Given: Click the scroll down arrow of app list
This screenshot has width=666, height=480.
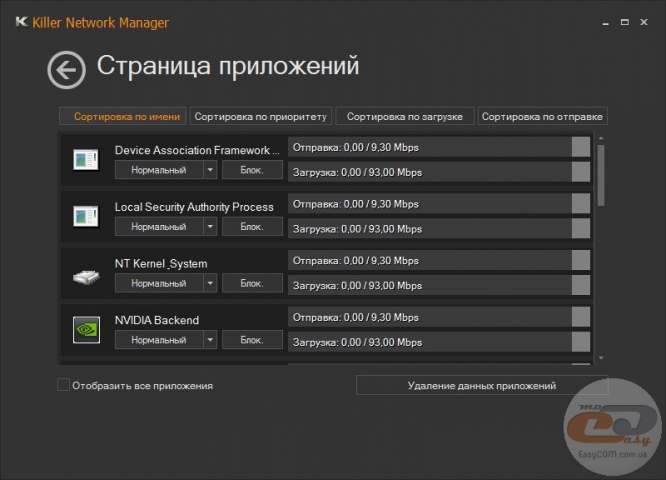Looking at the screenshot, I should [x=601, y=358].
